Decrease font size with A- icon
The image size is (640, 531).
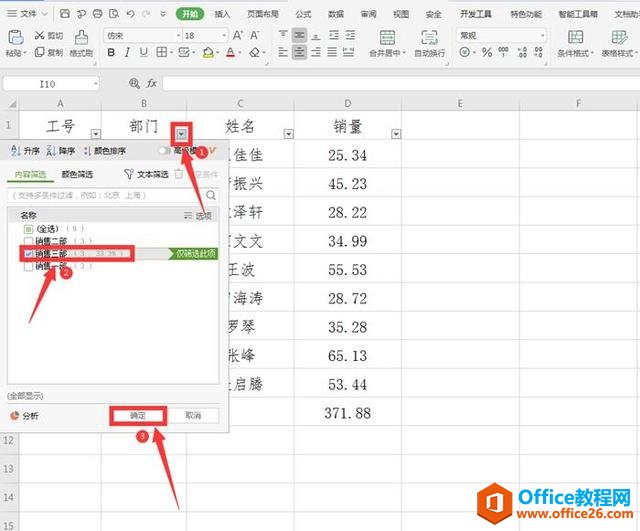(x=255, y=36)
